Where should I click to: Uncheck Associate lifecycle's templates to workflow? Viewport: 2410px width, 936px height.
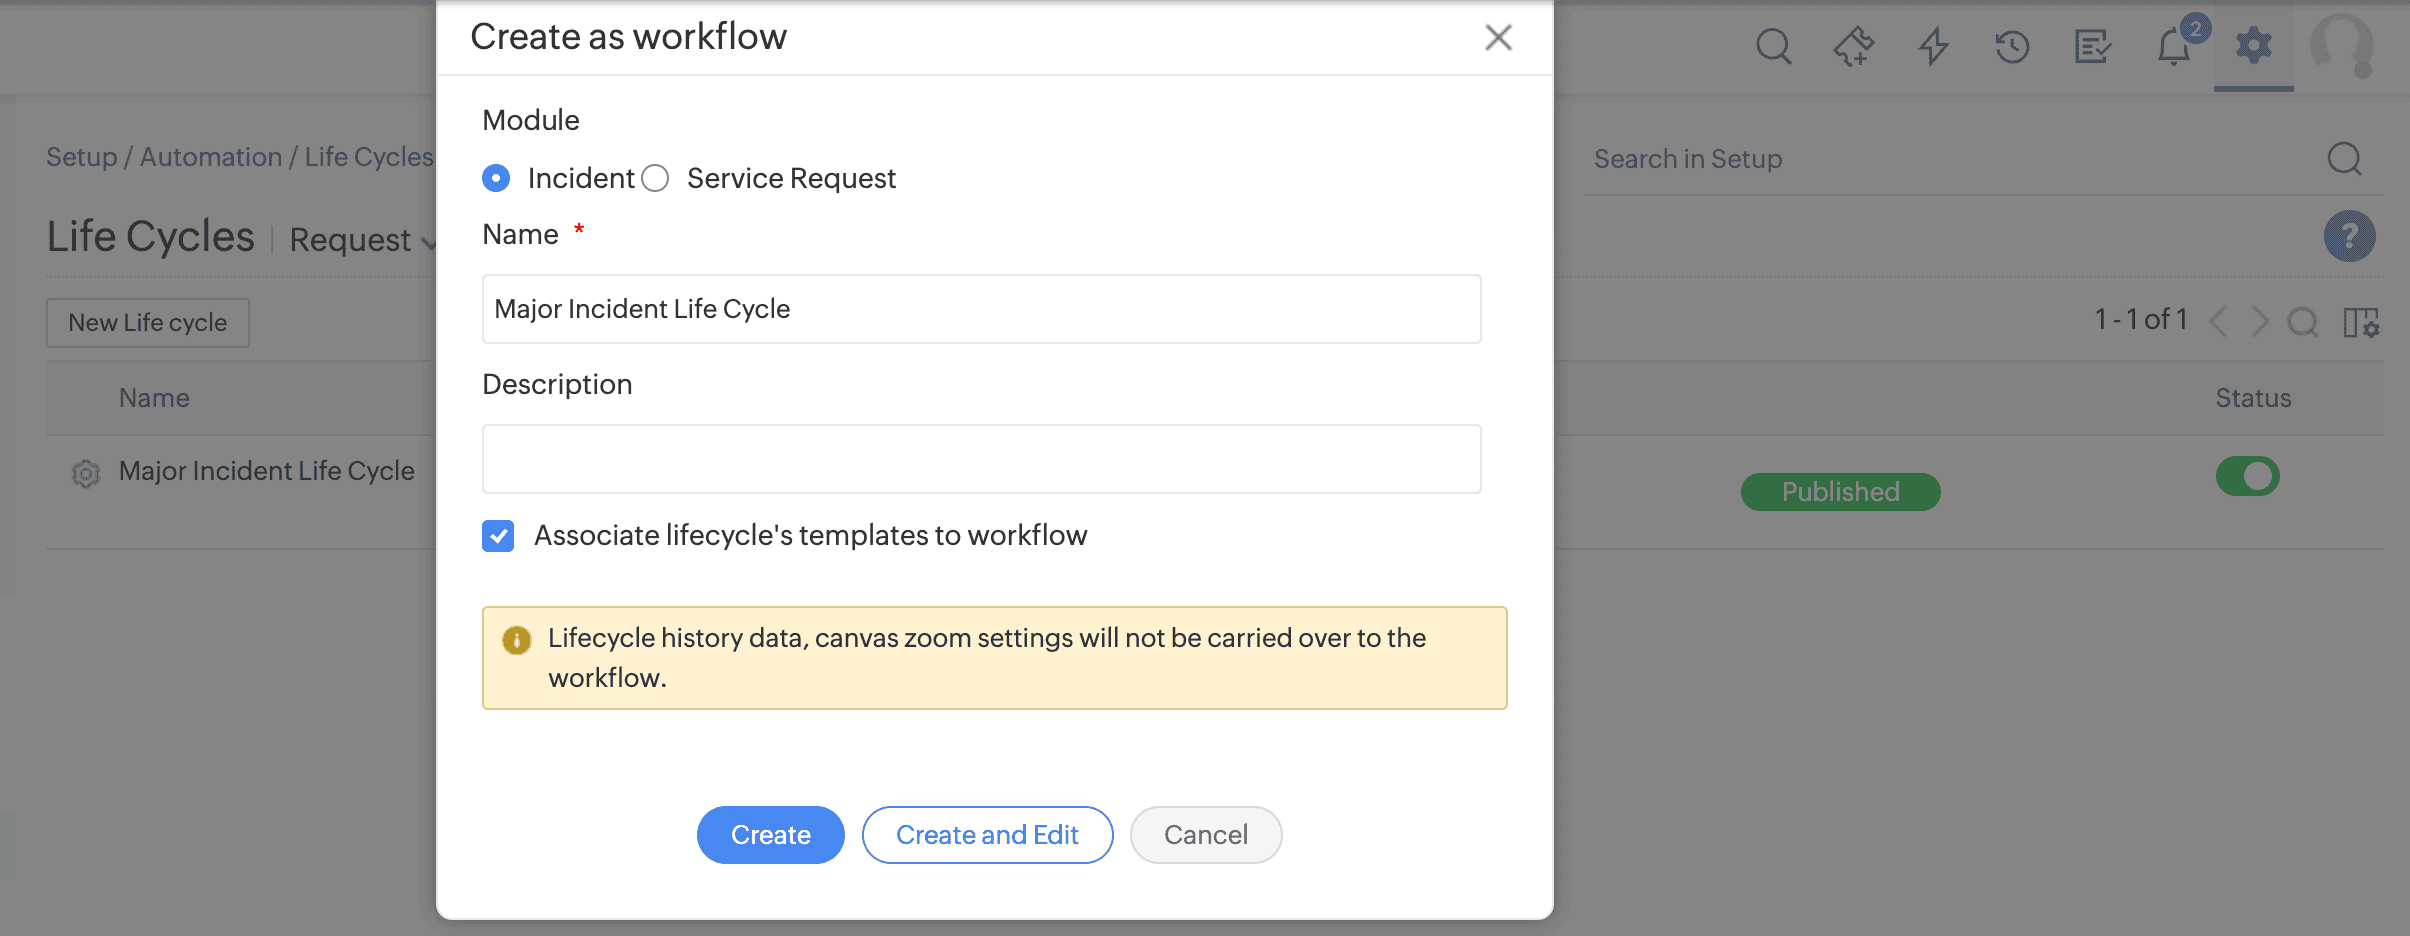coord(497,537)
